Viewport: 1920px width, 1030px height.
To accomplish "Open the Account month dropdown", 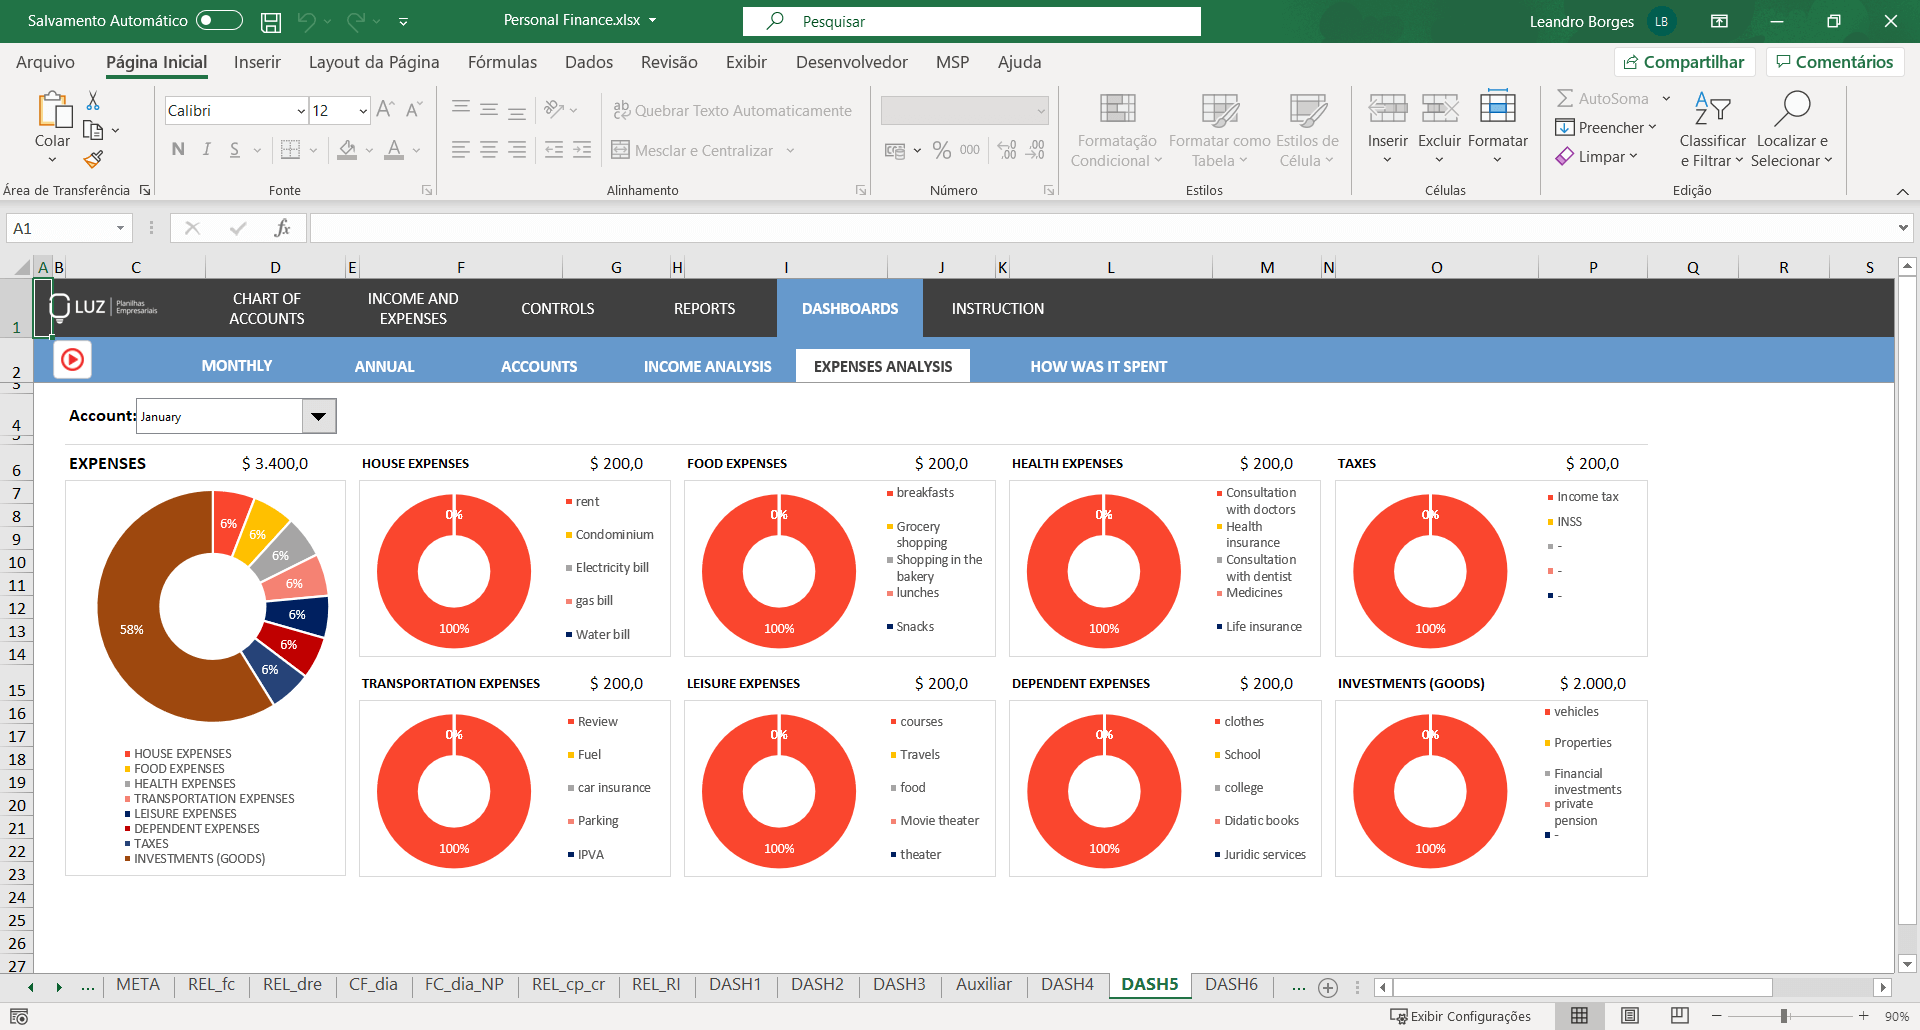I will 318,416.
